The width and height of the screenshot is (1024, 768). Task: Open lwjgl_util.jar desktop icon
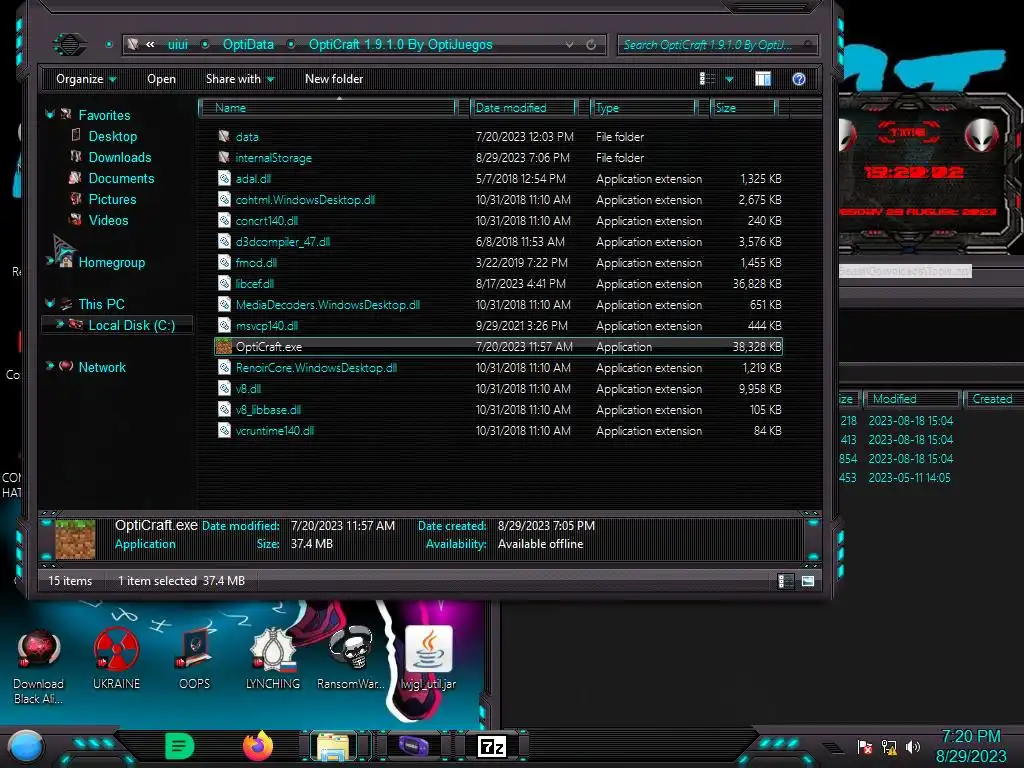coord(428,658)
